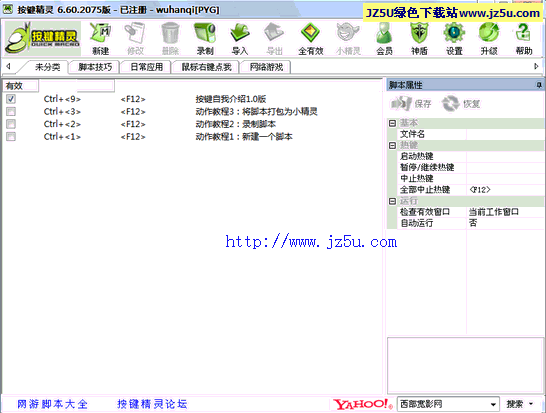Start 录制 (Record) with the camera icon
This screenshot has width=546, height=413.
click(205, 38)
